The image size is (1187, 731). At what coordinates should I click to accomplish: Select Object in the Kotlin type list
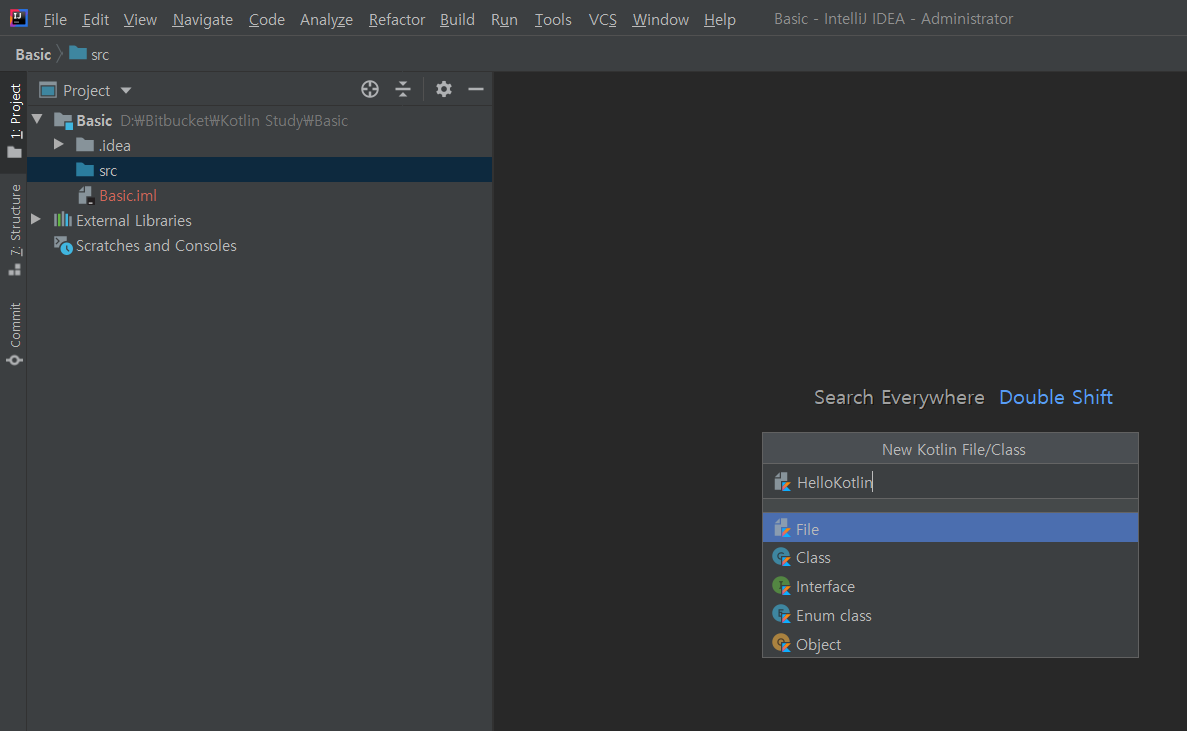click(950, 643)
